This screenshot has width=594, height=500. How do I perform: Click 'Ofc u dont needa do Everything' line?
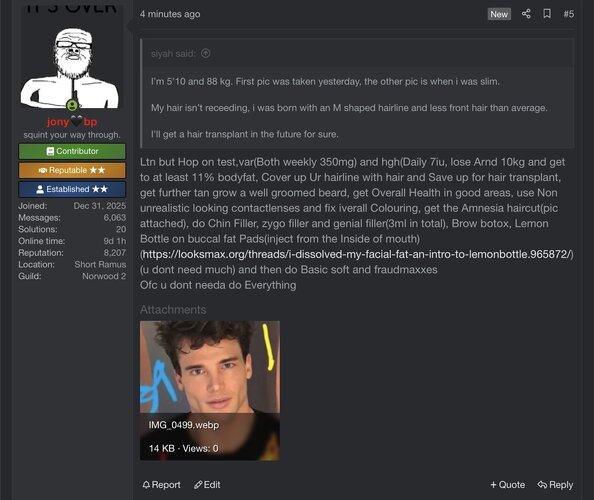click(218, 285)
